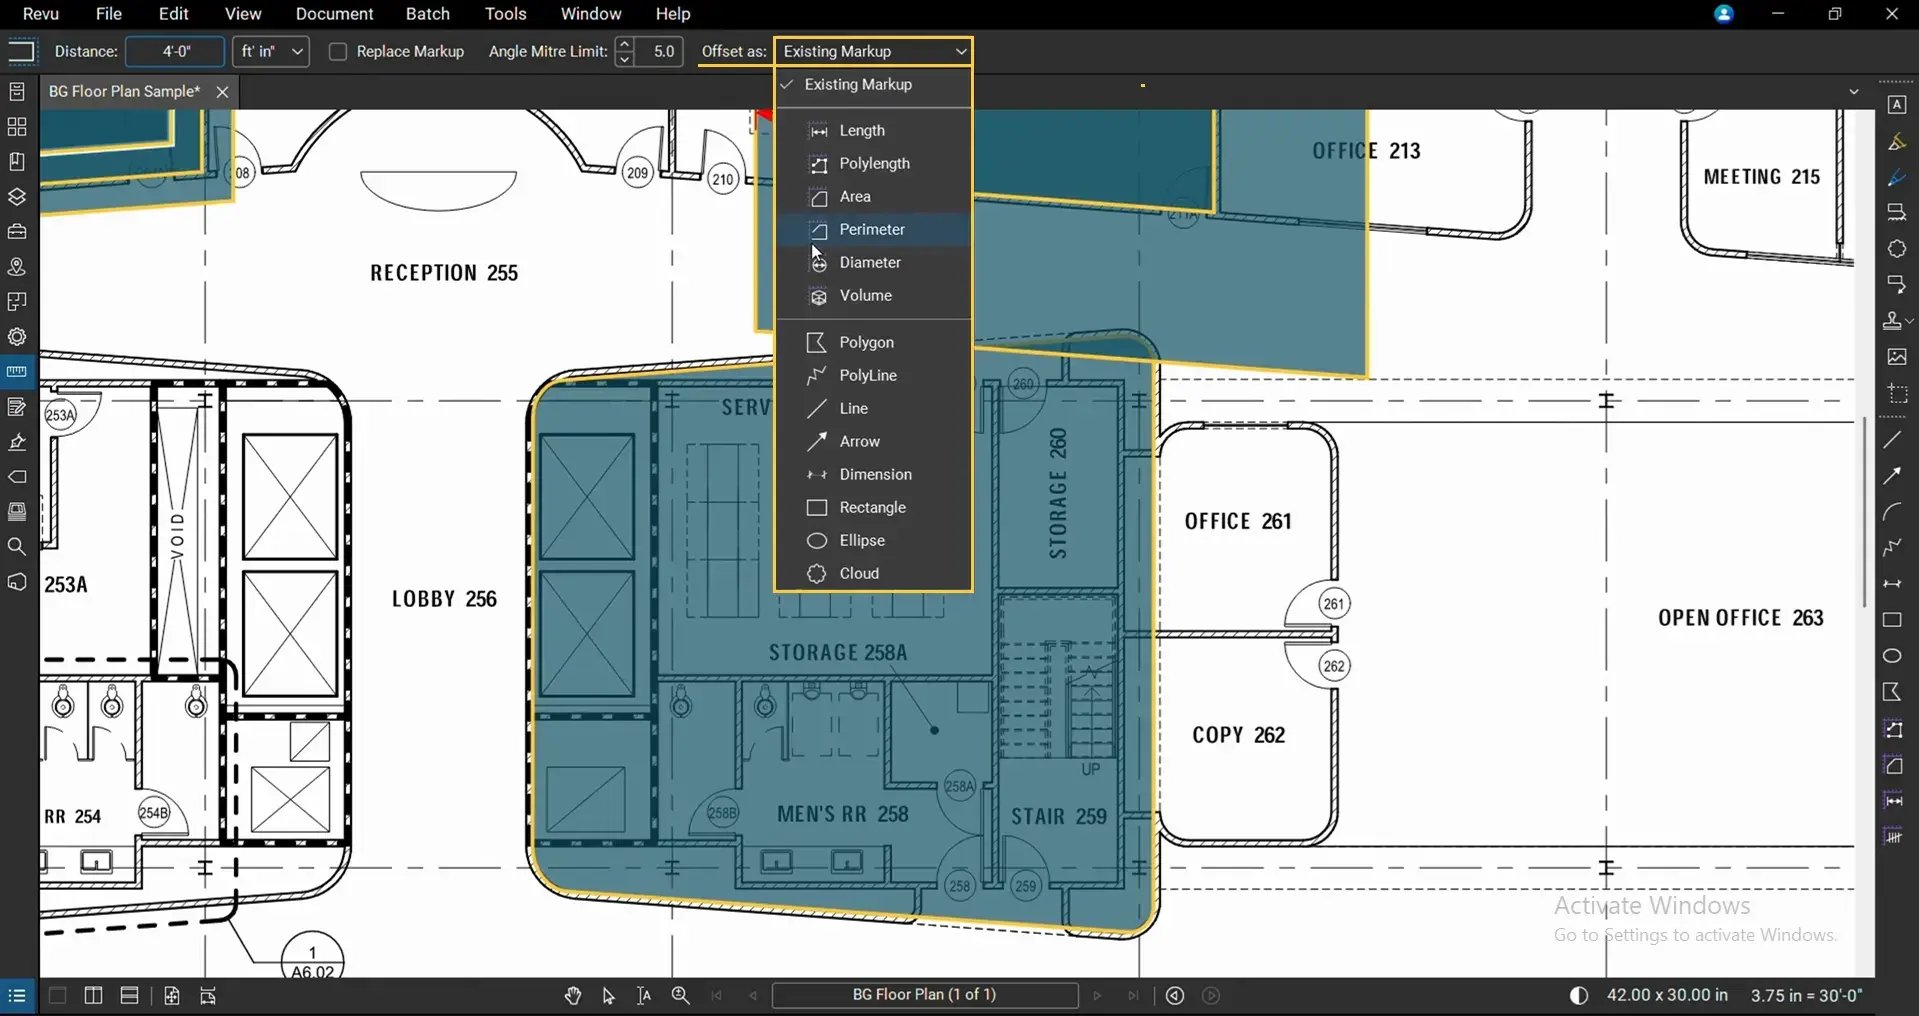
Task: Select the Perimeter option in offset list
Action: (x=873, y=229)
